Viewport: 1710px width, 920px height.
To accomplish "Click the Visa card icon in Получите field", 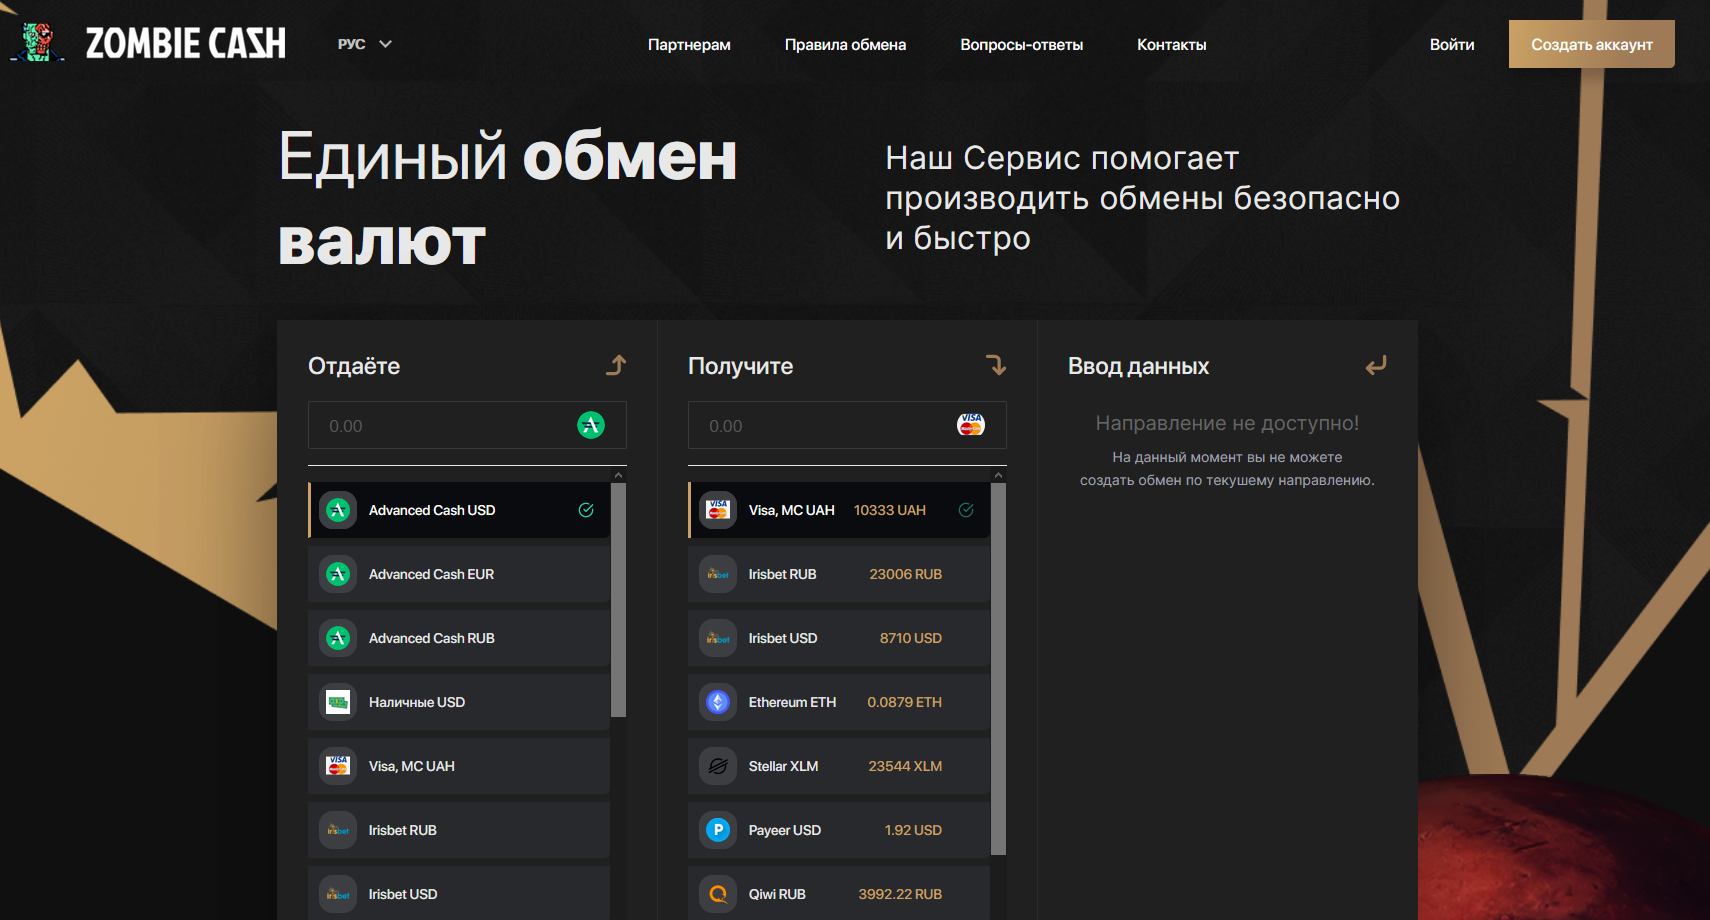I will tap(971, 425).
